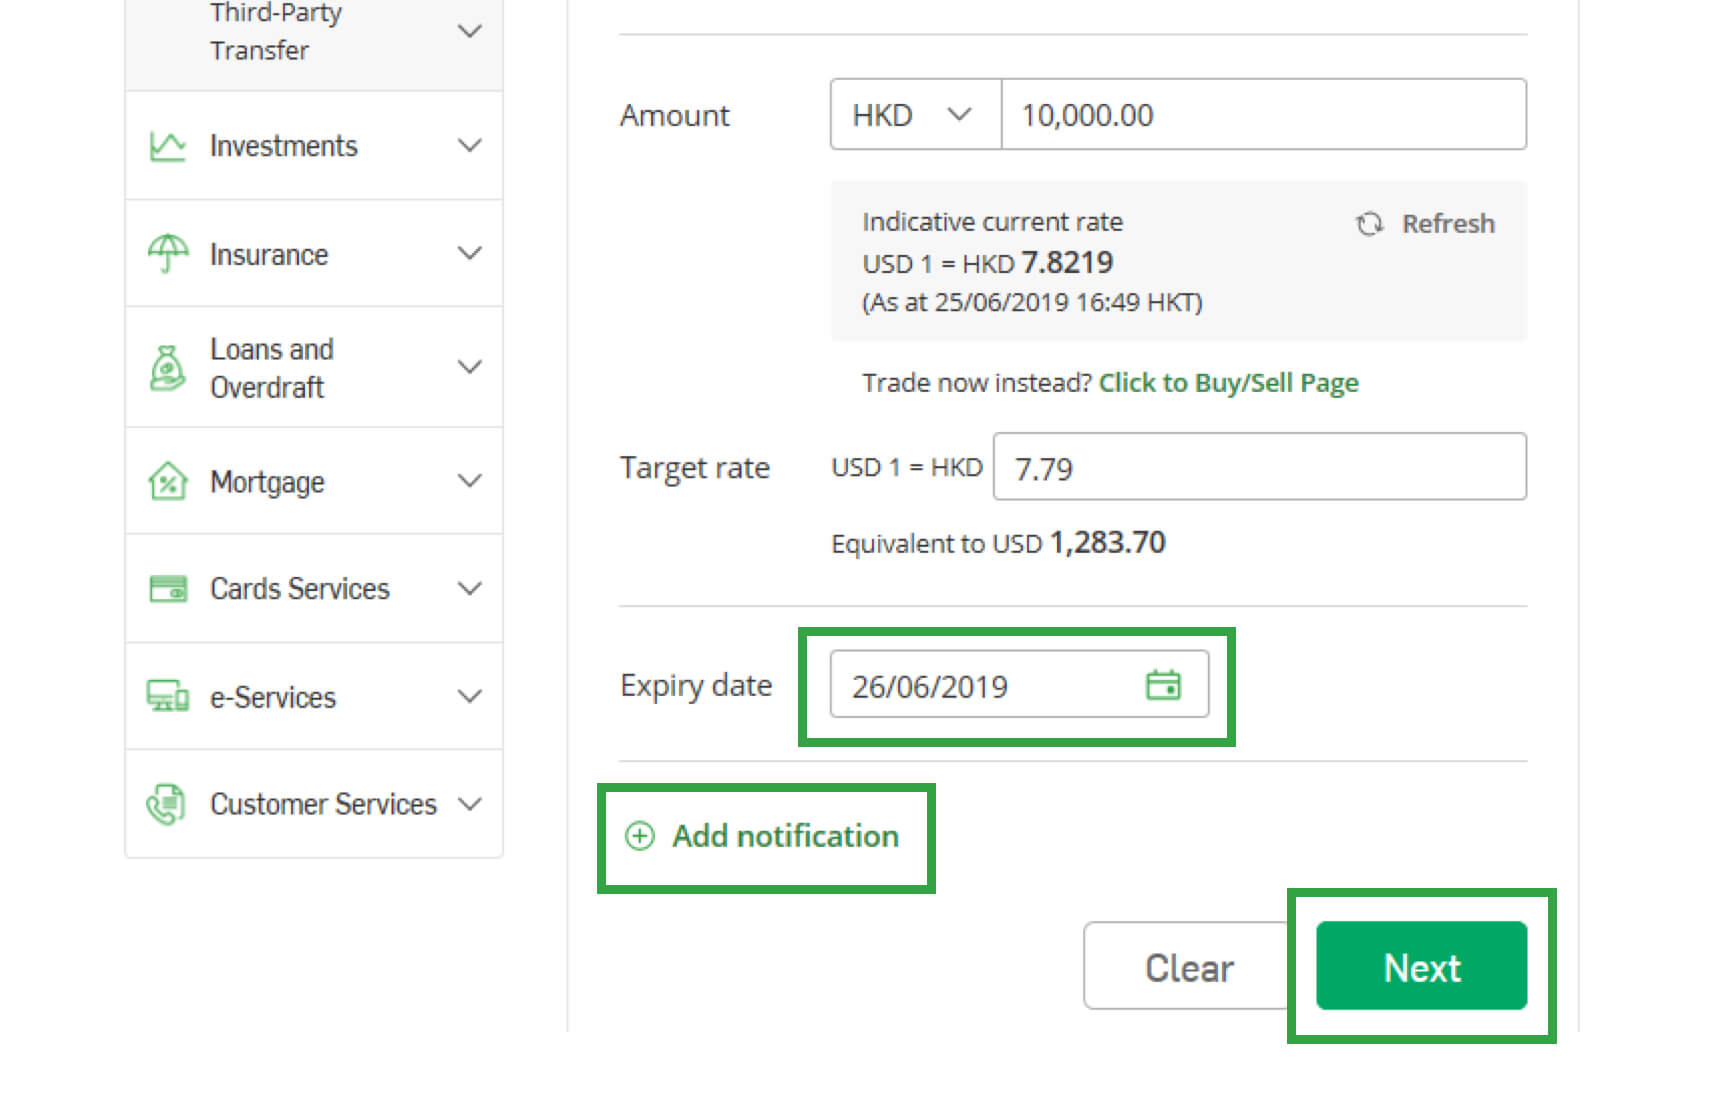
Task: Click the Loans and Overdraft money bag icon
Action: (x=167, y=368)
